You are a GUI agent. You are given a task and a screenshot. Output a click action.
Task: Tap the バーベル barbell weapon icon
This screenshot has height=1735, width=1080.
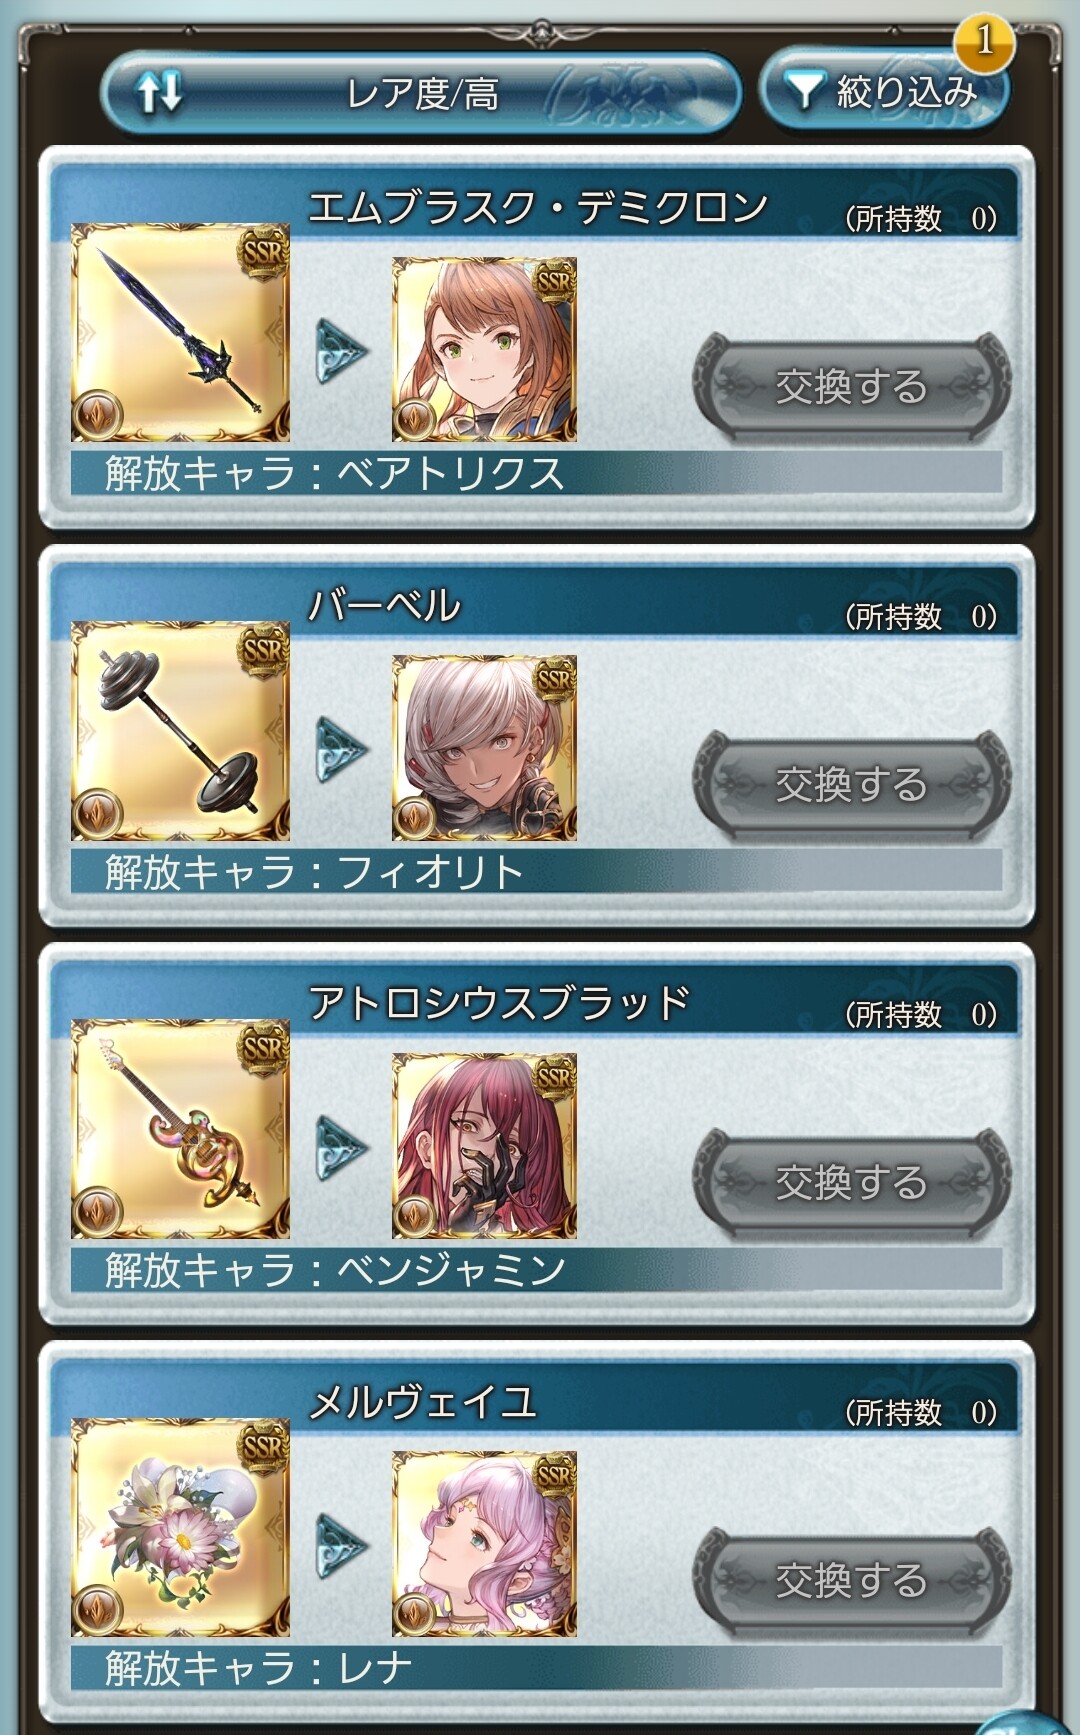point(181,730)
